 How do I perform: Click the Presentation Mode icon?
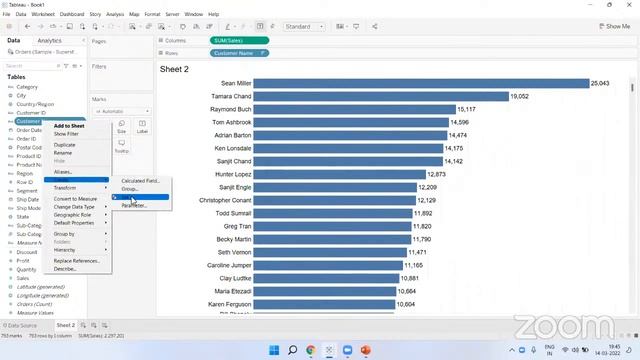pos(356,27)
